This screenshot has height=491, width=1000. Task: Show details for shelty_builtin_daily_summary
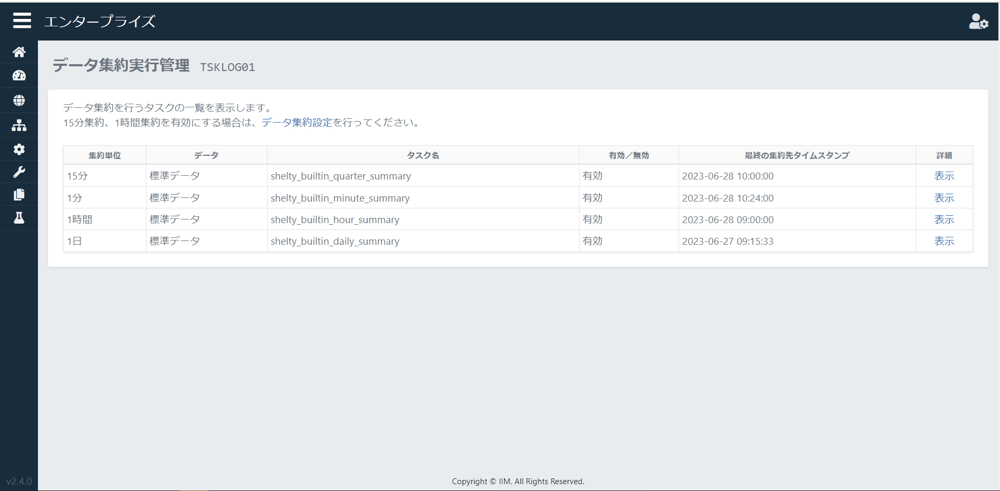coord(944,241)
